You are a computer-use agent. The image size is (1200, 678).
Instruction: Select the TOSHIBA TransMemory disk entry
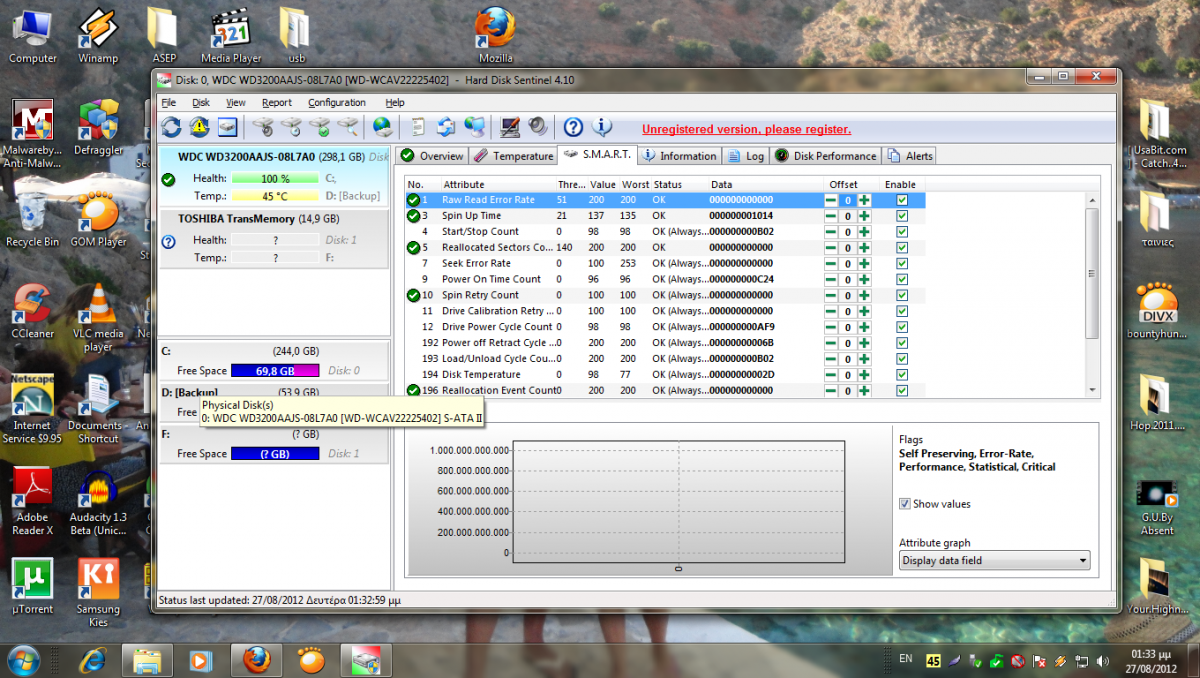click(x=274, y=238)
